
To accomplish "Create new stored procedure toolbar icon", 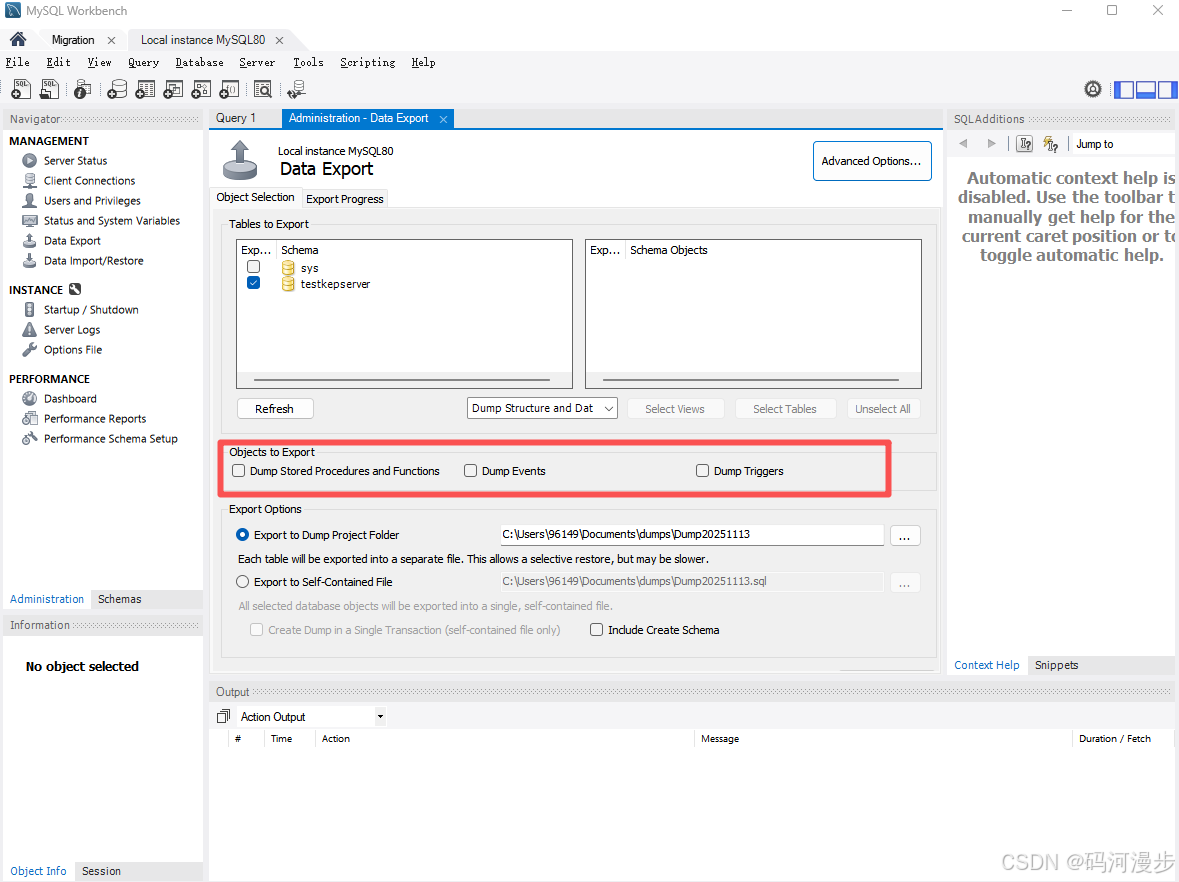I will pos(201,89).
